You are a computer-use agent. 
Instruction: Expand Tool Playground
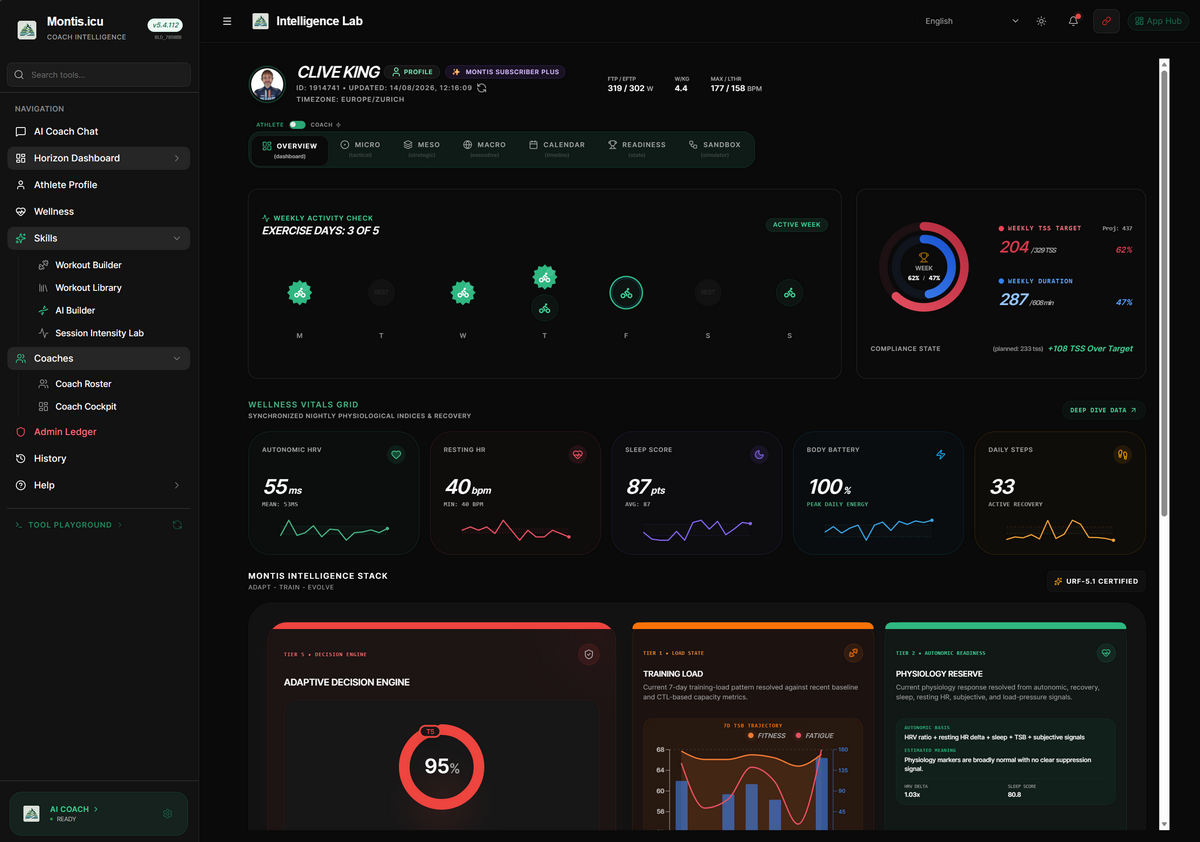[x=69, y=525]
